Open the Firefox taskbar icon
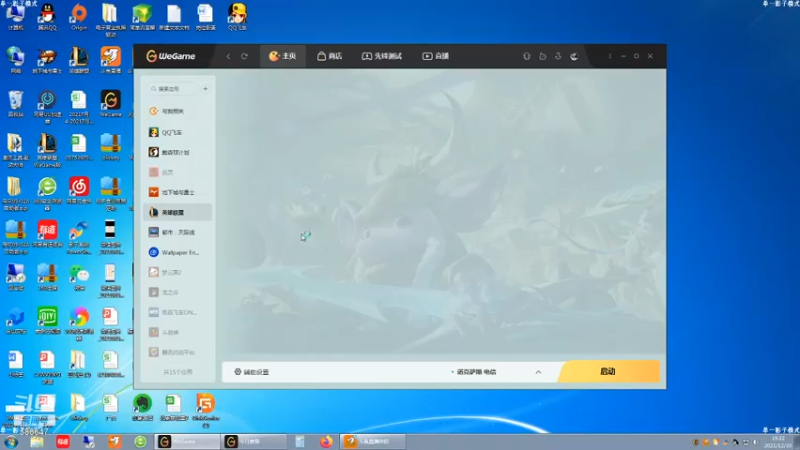This screenshot has width=800, height=450. [326, 442]
